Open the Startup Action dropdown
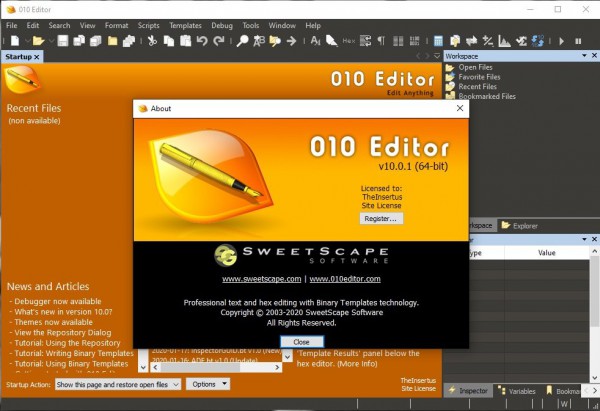This screenshot has height=411, width=600. (118, 384)
